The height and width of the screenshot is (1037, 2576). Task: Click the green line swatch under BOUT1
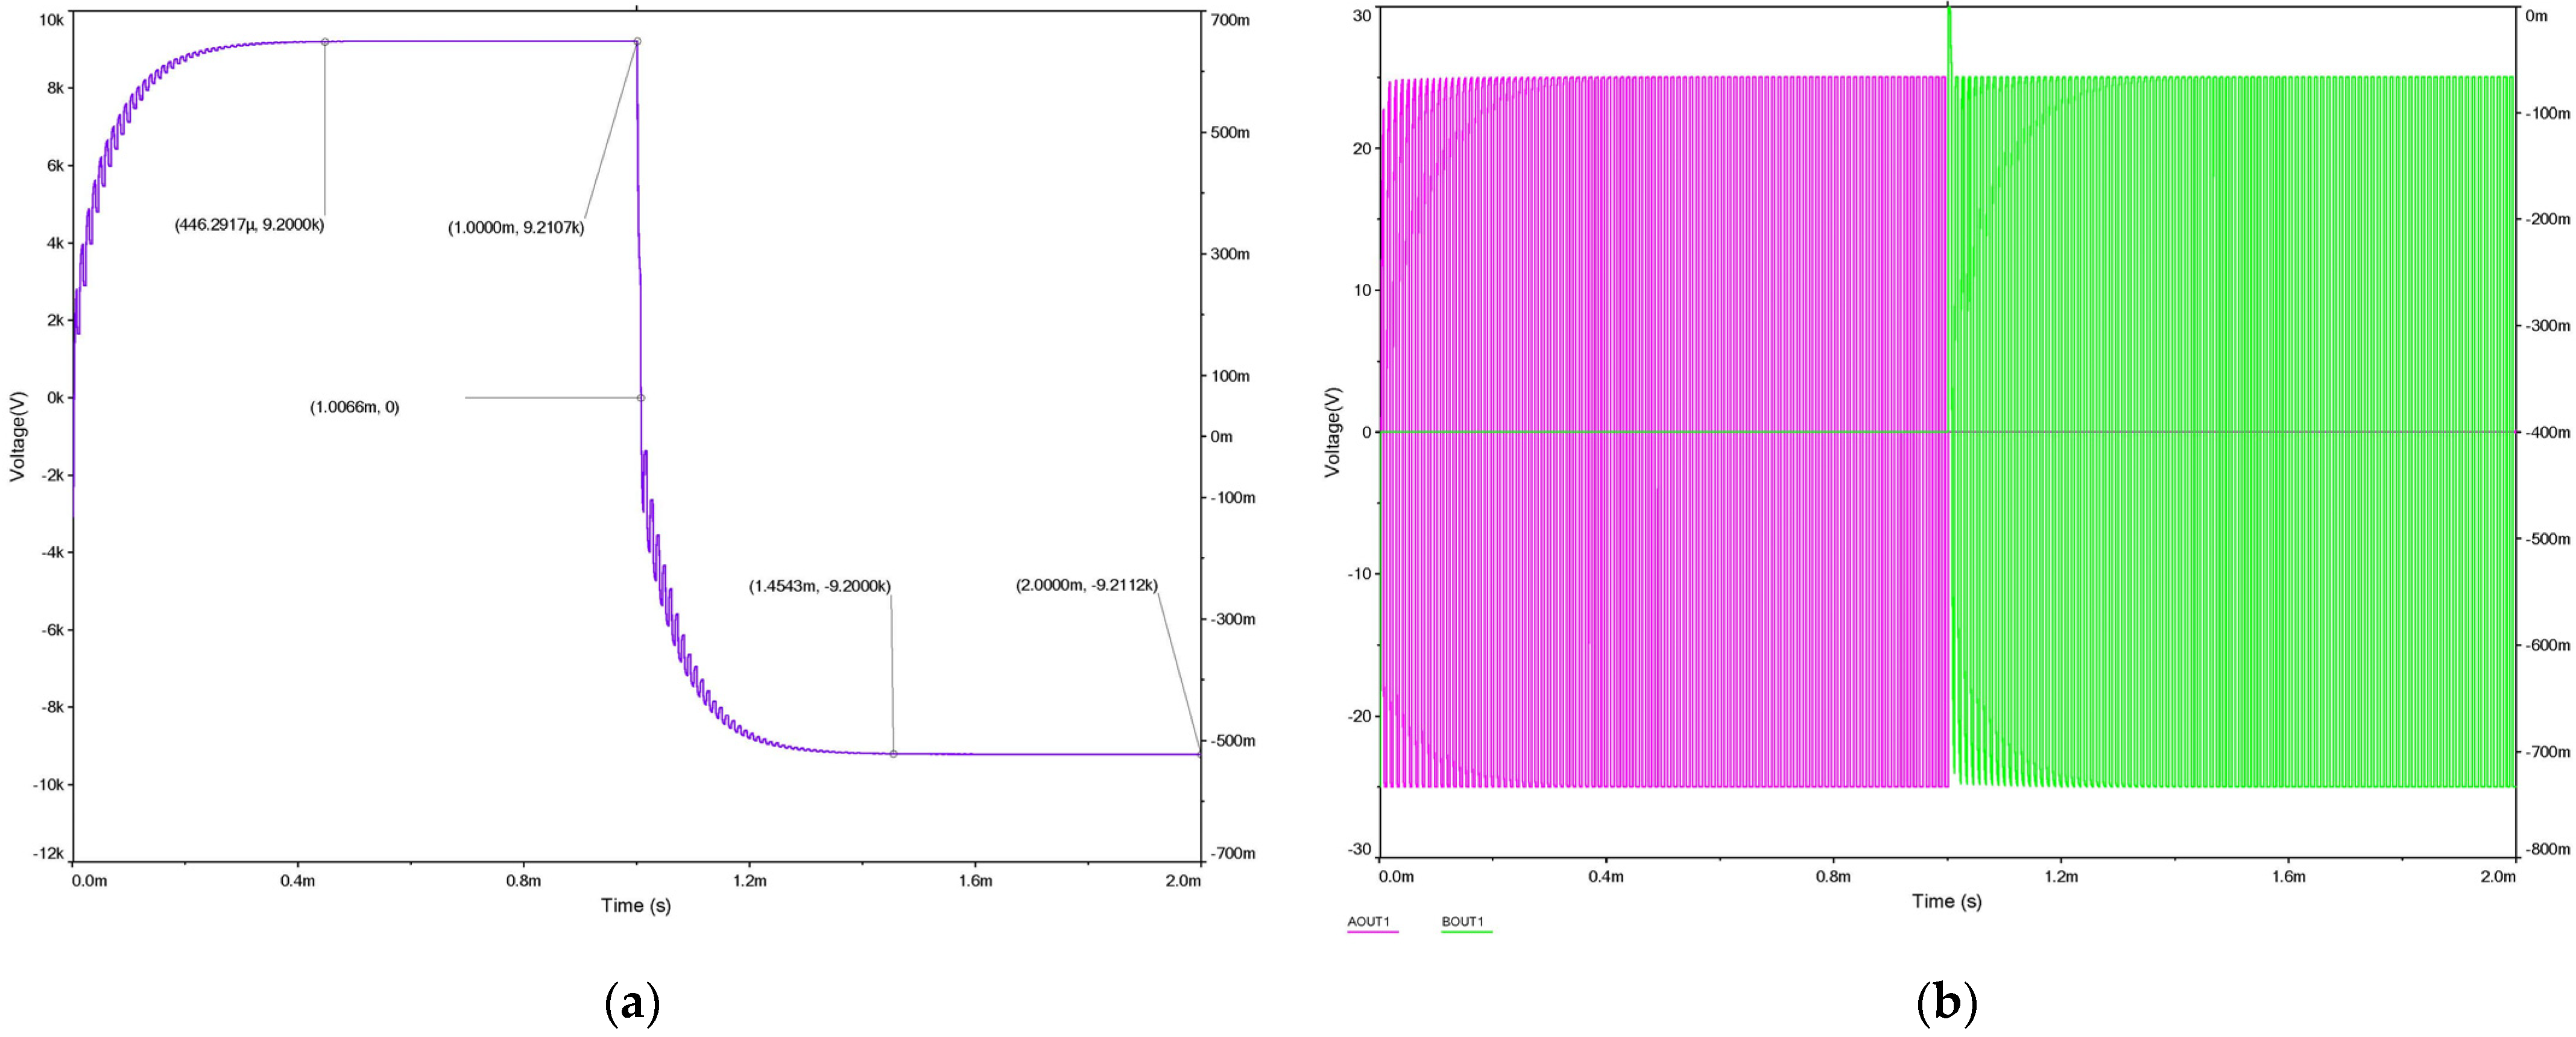(1466, 932)
